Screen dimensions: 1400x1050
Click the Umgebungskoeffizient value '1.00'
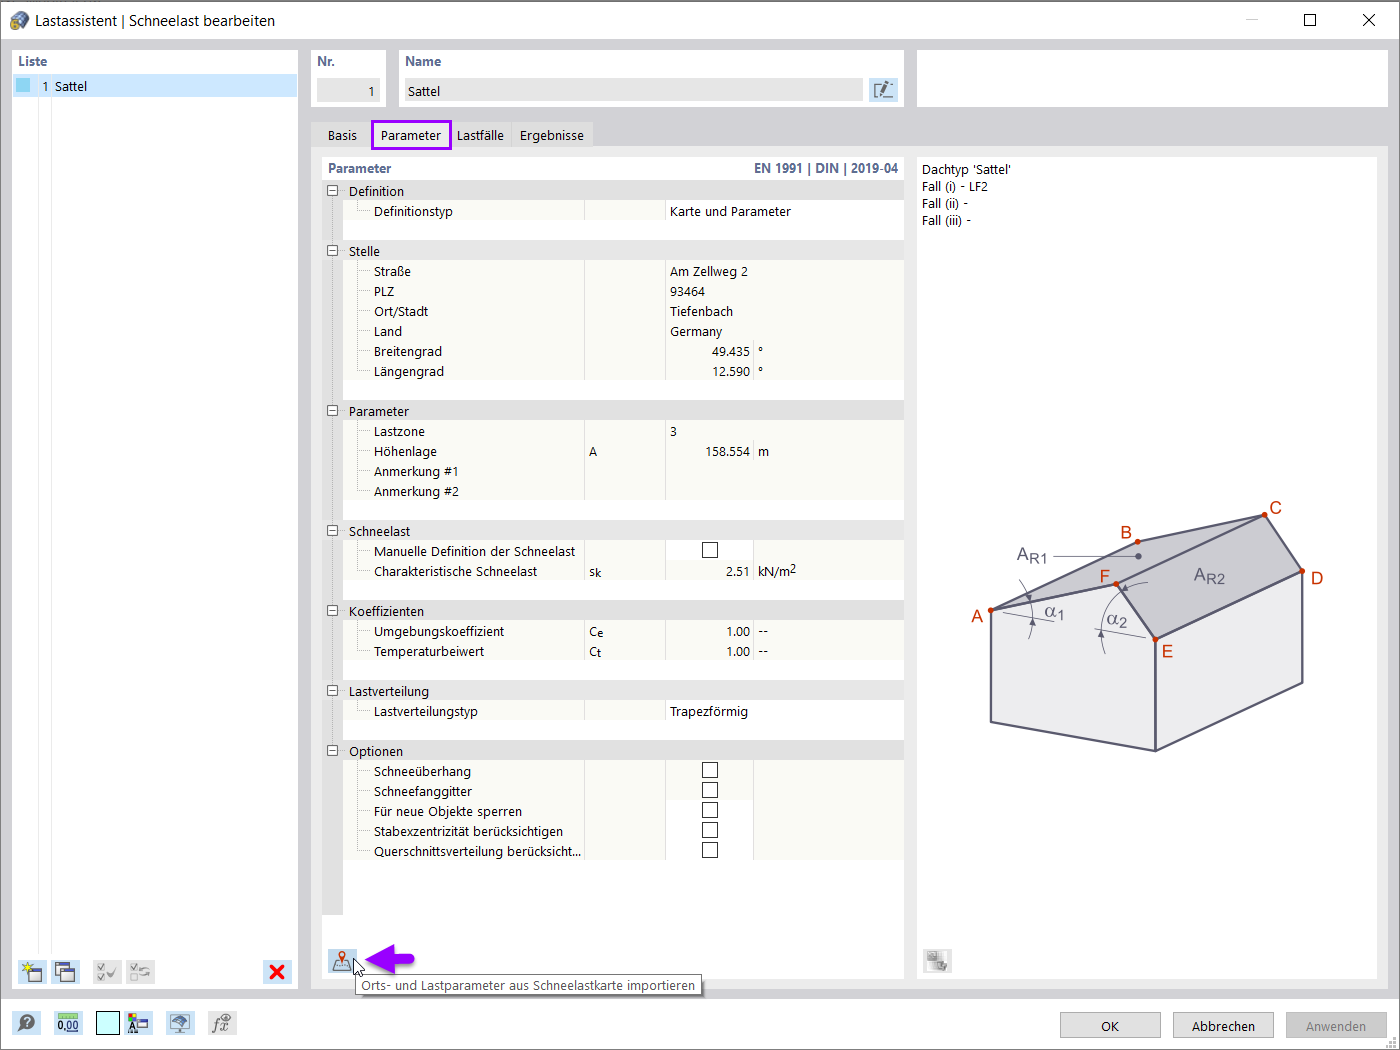(737, 631)
